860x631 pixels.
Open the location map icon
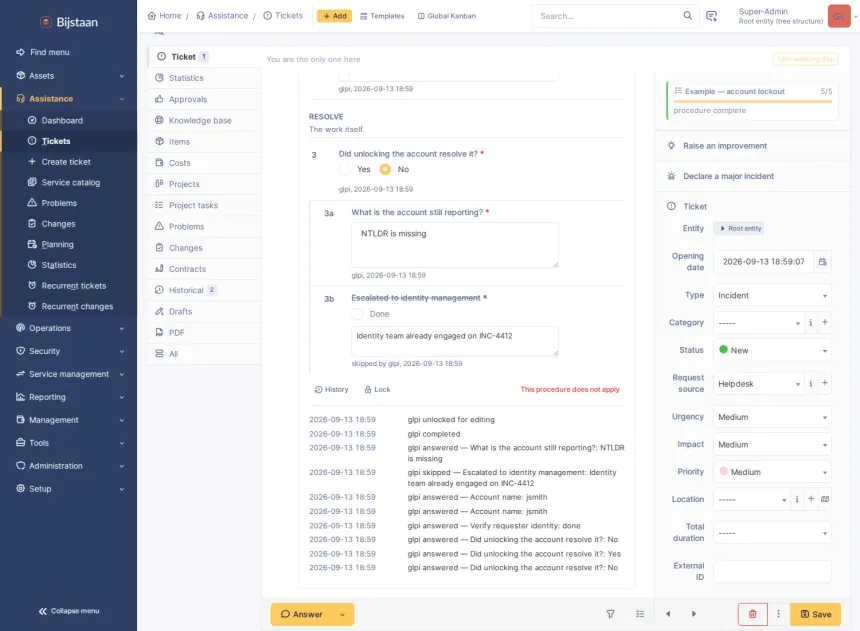click(825, 499)
